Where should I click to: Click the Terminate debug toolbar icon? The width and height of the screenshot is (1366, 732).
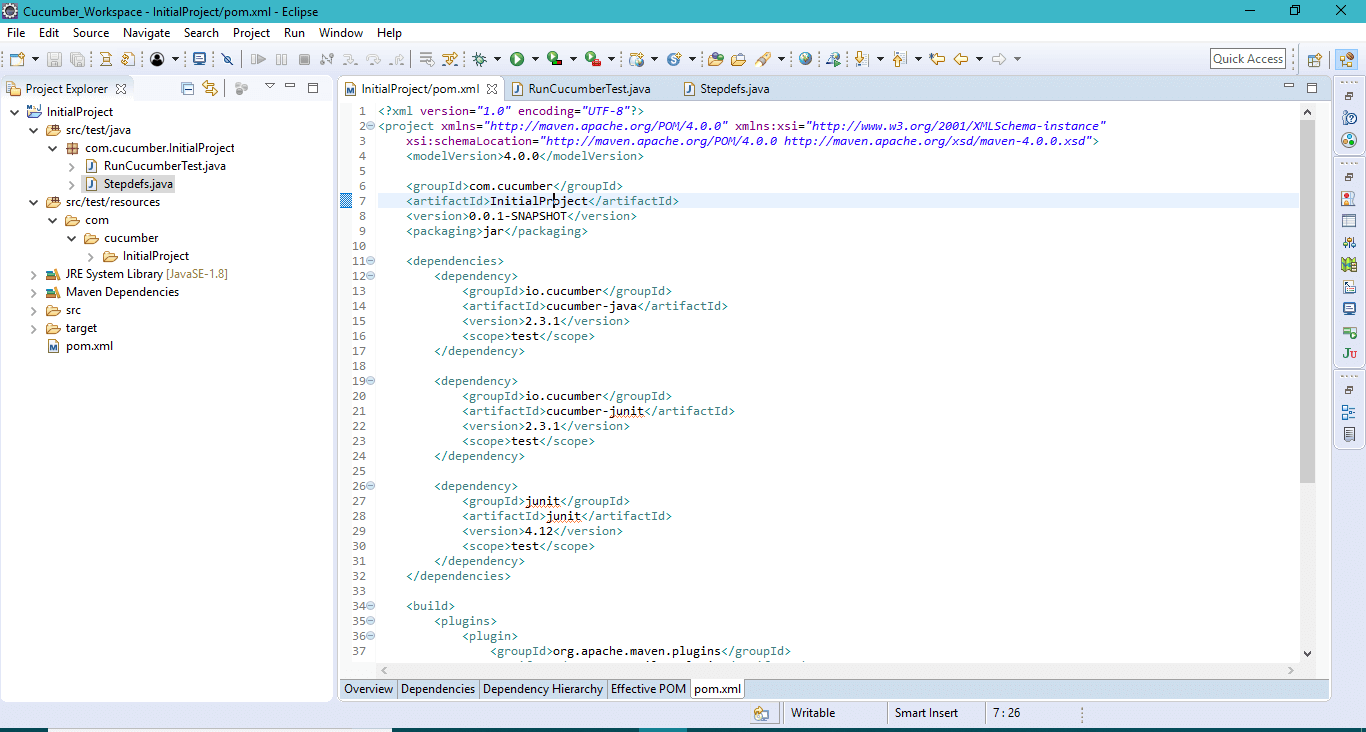pos(304,59)
